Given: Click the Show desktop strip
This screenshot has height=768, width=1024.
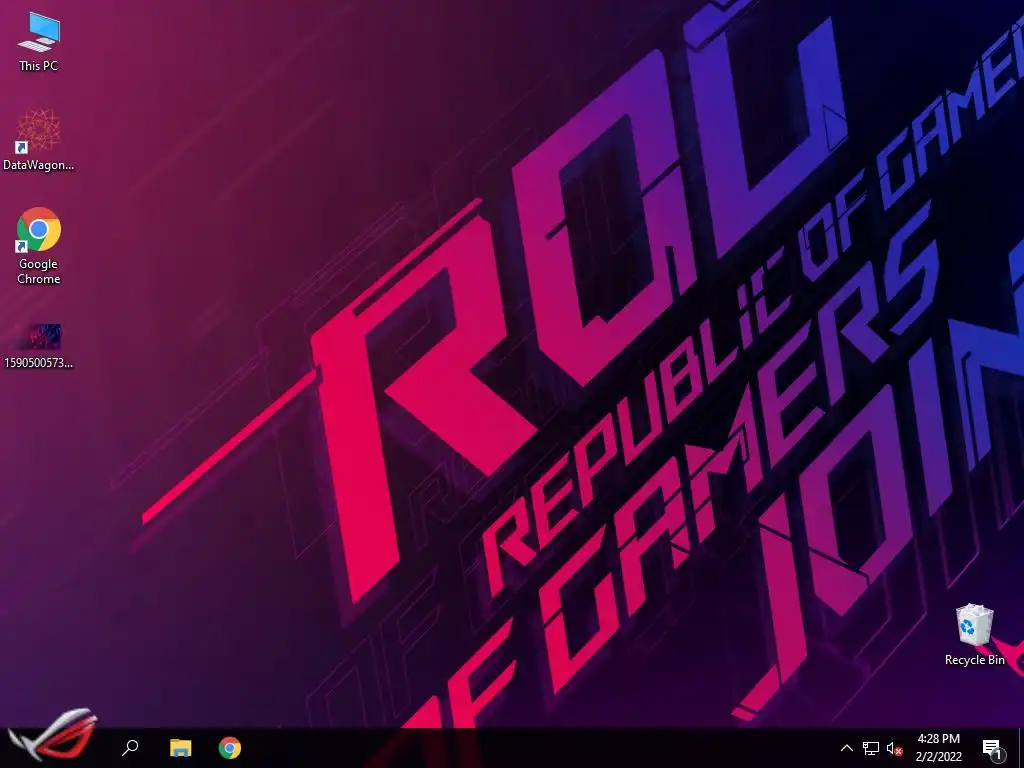Looking at the screenshot, I should [1021, 748].
